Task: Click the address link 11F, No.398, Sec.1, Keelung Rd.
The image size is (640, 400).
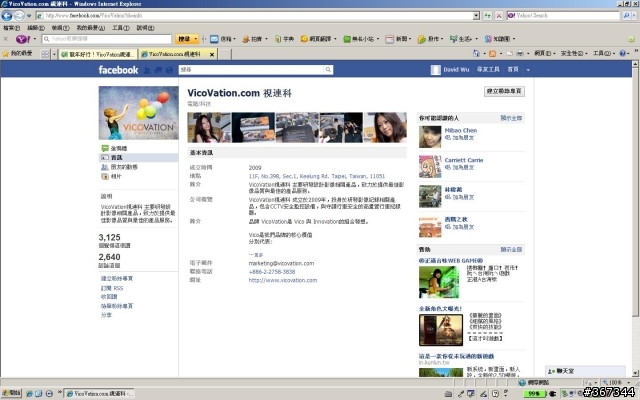Action: point(316,176)
